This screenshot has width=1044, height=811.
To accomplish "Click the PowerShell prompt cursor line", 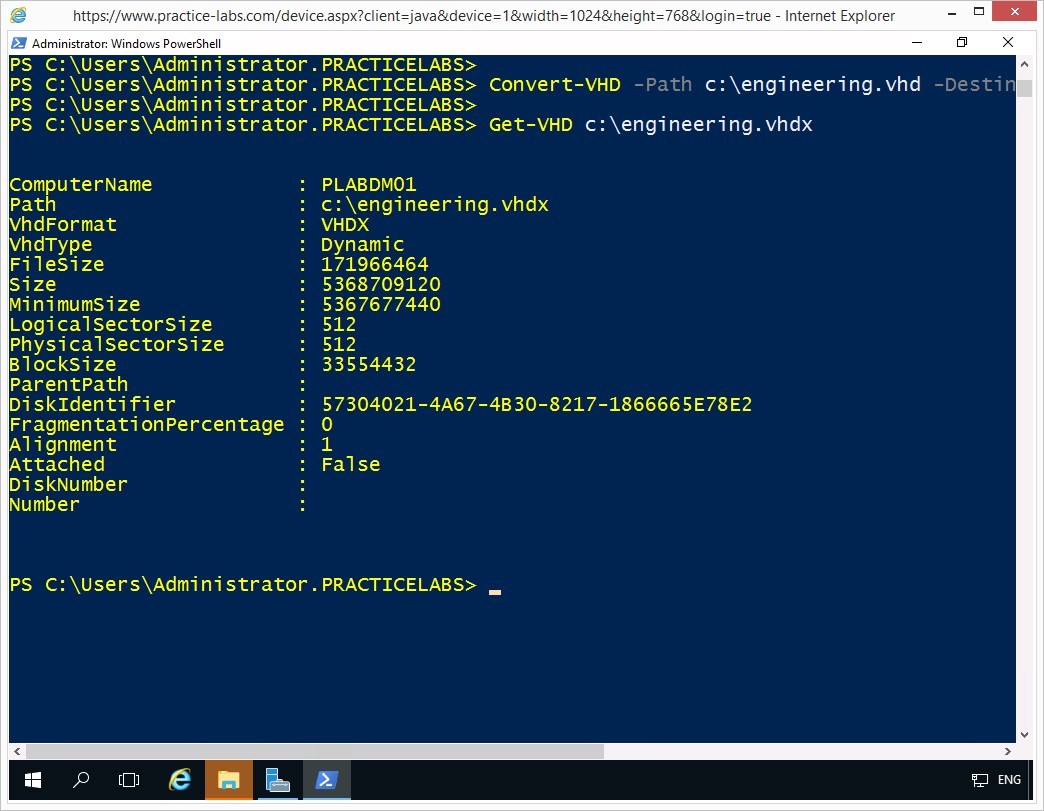I will [x=495, y=585].
